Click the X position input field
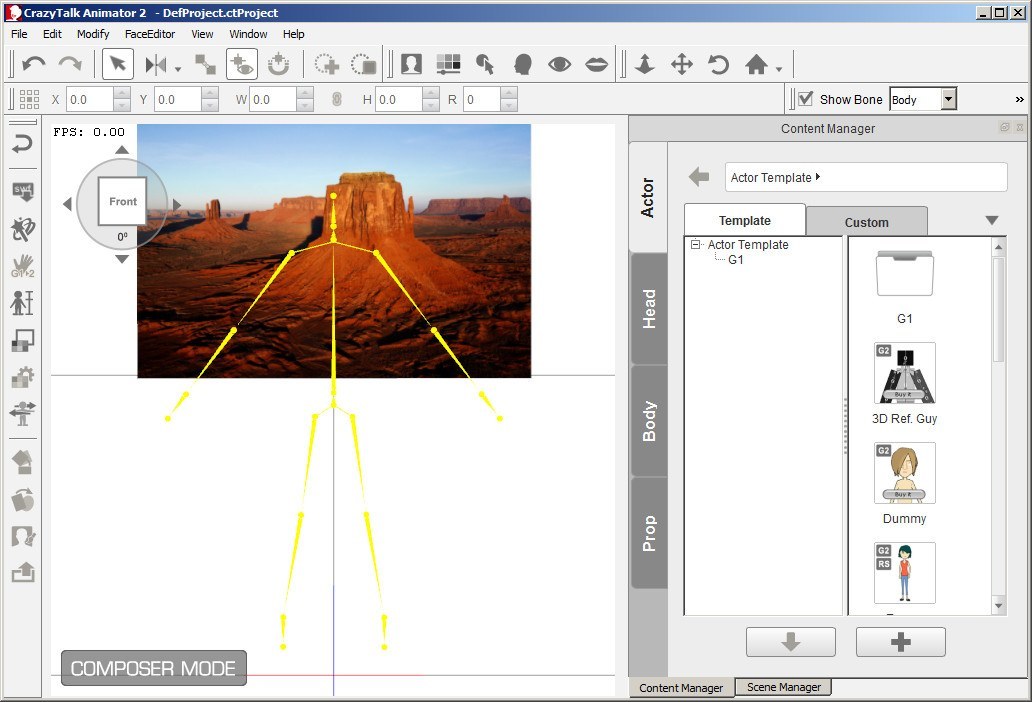1032x702 pixels. pos(90,99)
